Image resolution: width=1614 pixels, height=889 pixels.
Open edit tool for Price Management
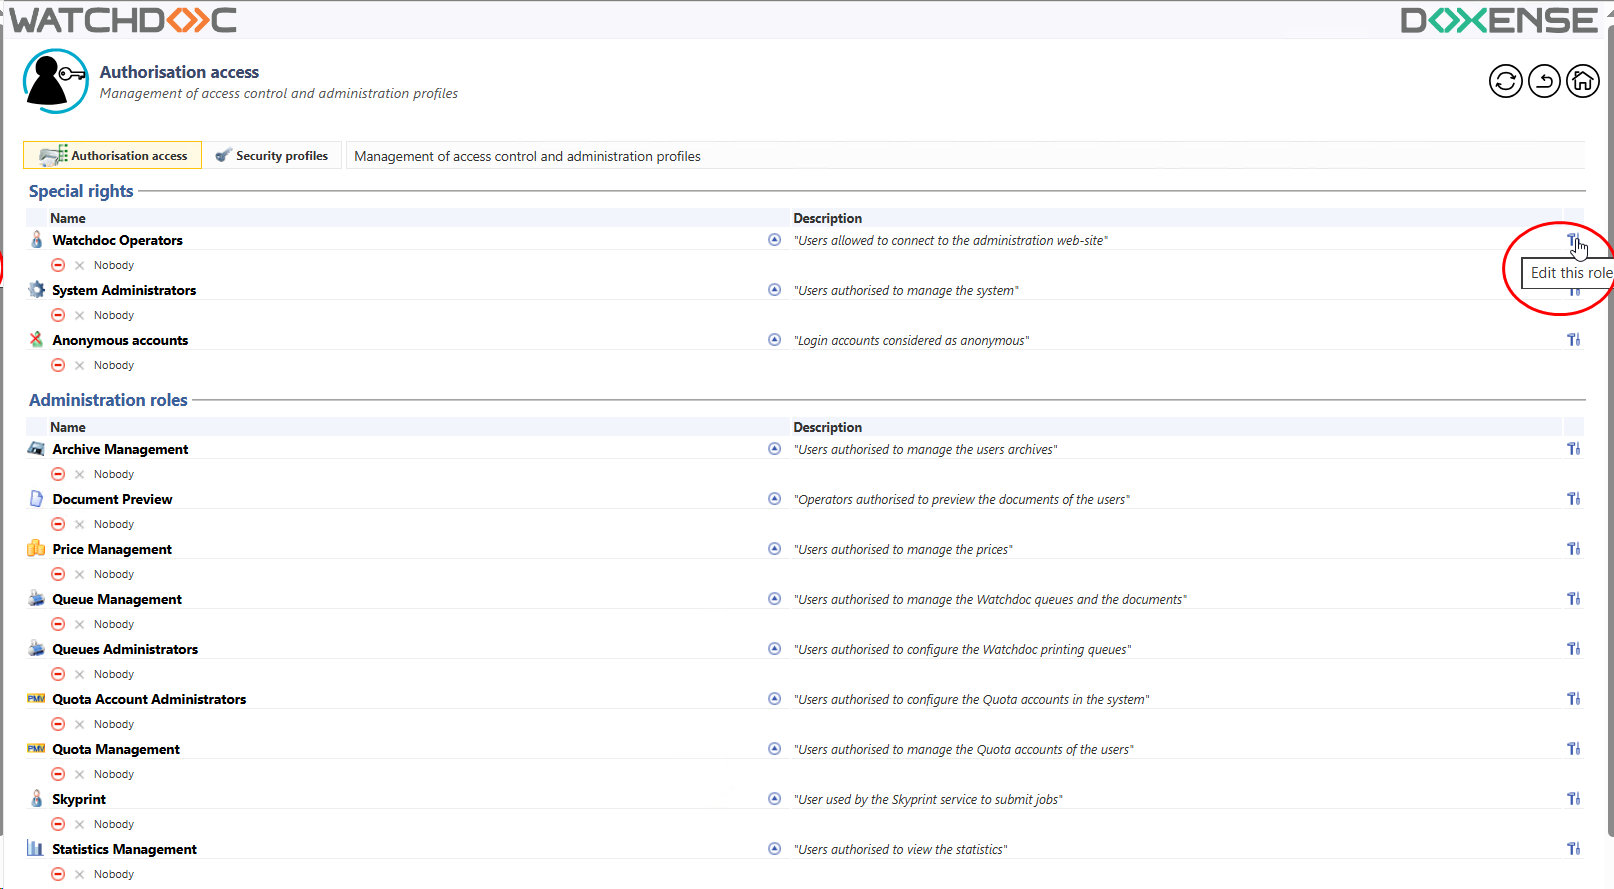click(x=1573, y=549)
